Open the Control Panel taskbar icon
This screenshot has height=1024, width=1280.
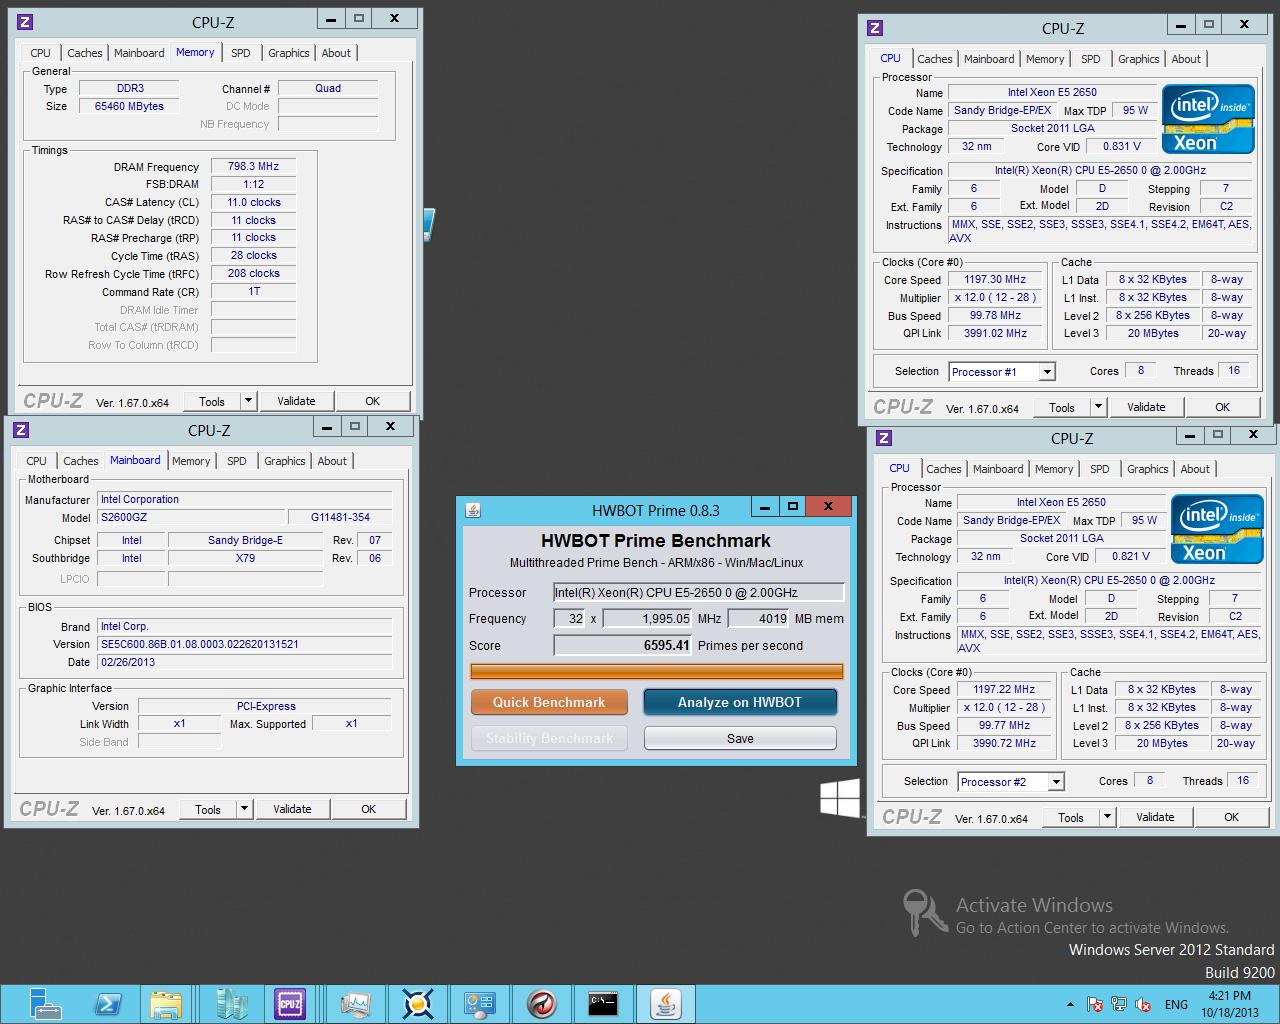(x=480, y=1003)
